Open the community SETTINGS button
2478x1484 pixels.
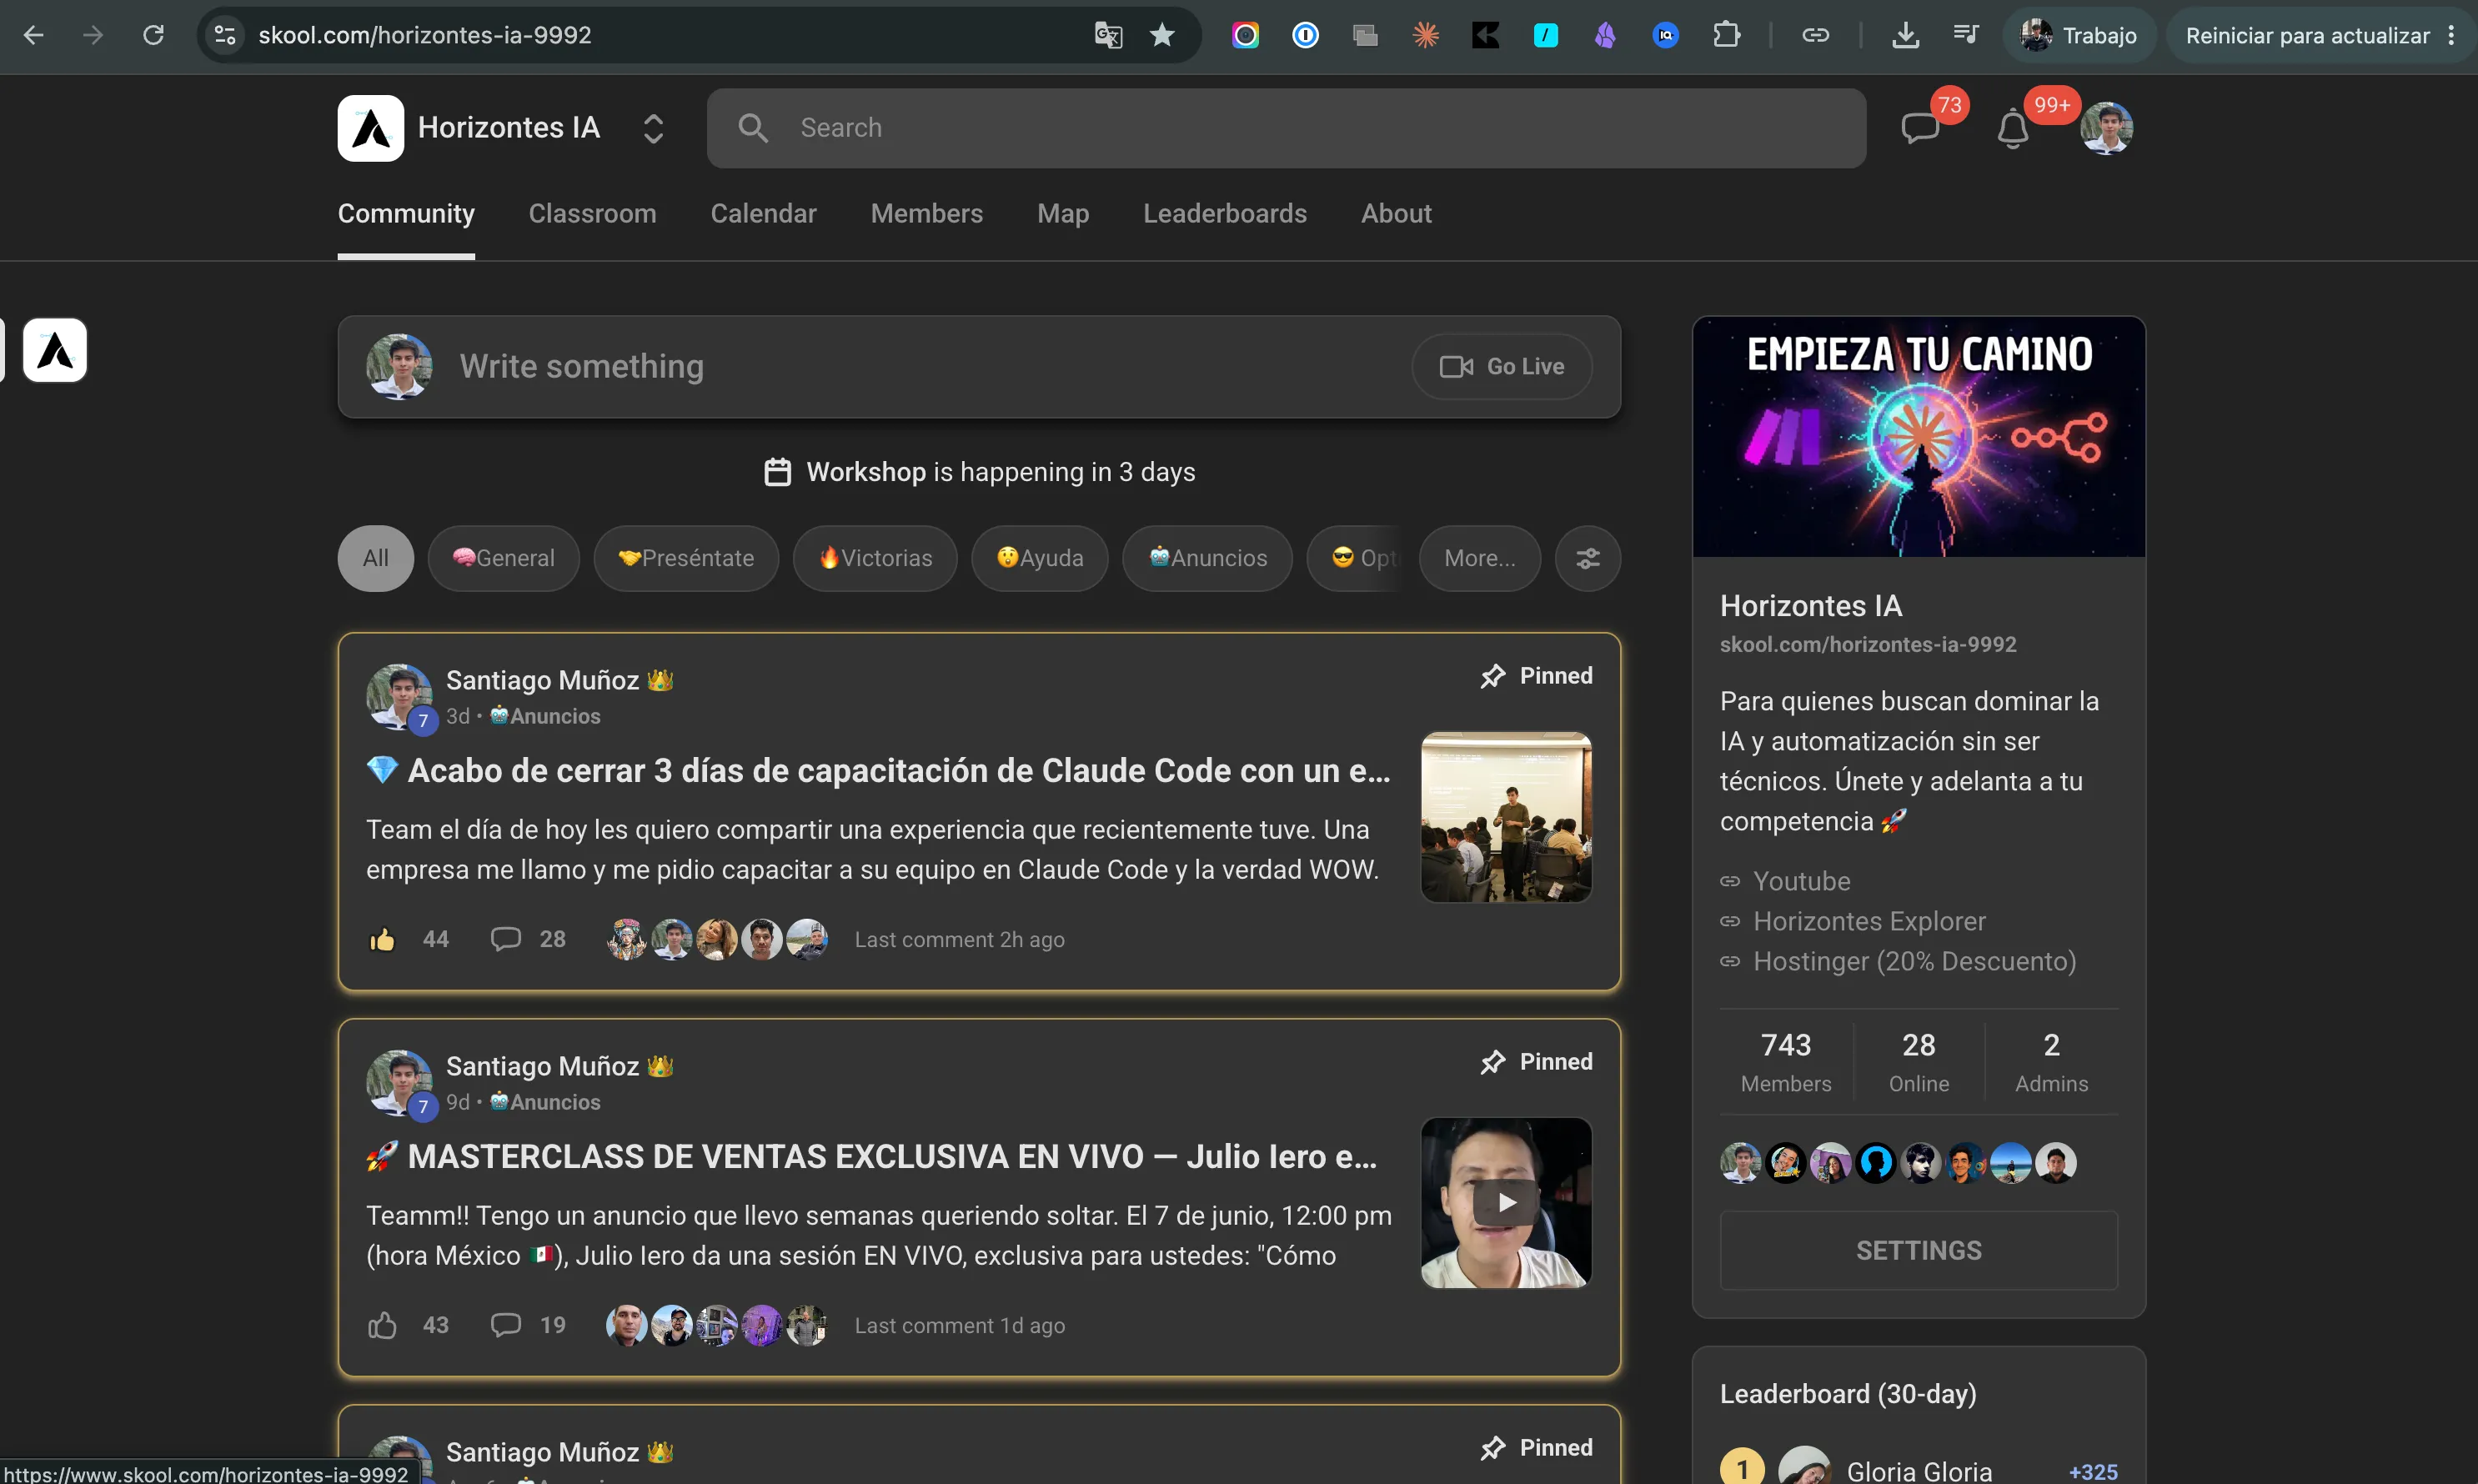pos(1919,1251)
